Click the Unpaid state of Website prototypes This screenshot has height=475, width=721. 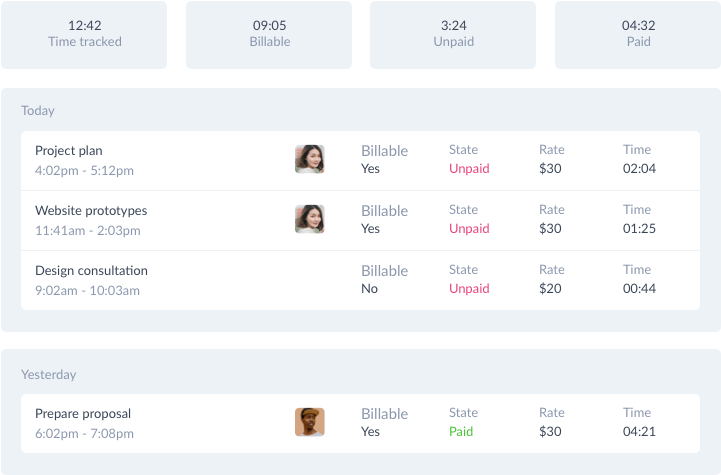tap(469, 229)
